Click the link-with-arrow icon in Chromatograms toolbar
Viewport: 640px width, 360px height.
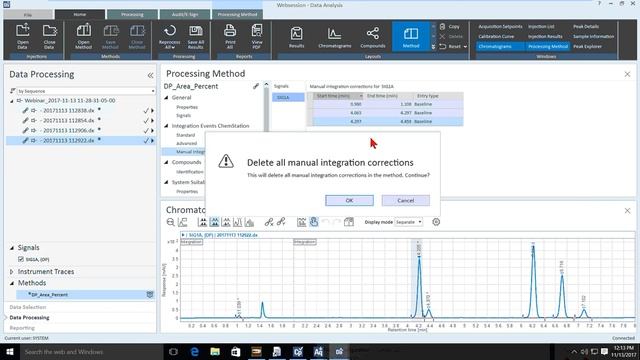tap(281, 222)
